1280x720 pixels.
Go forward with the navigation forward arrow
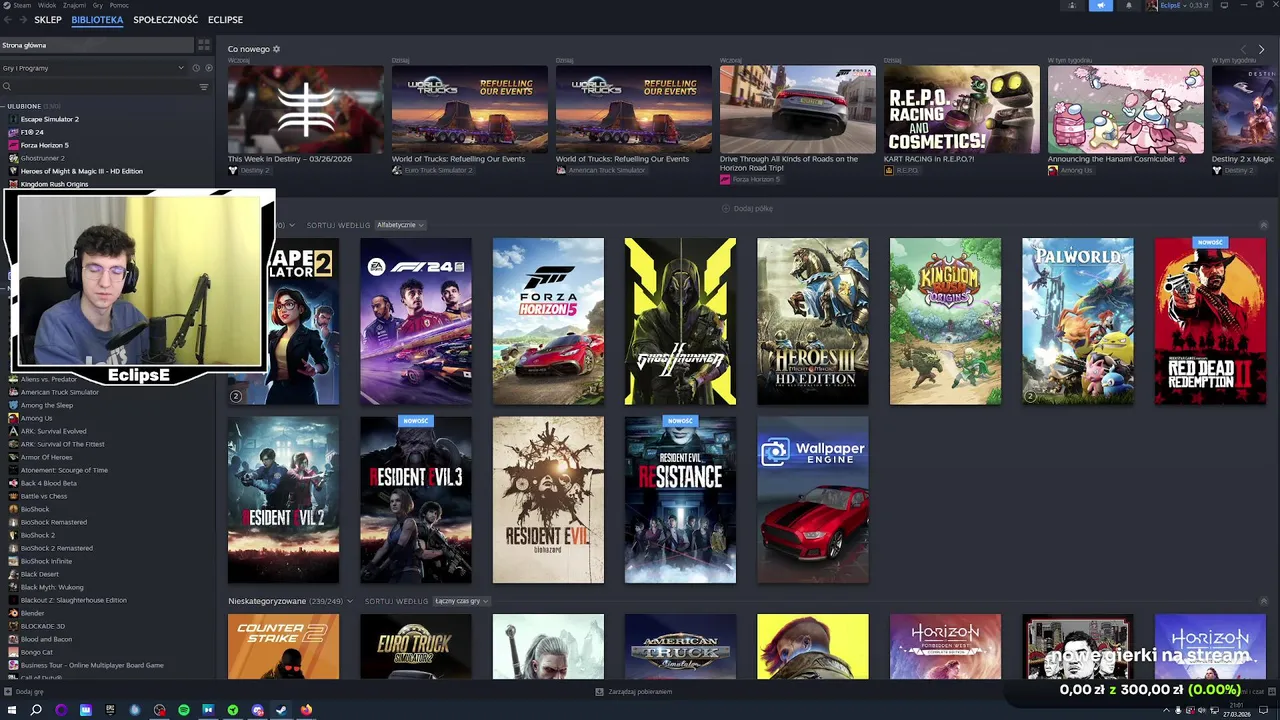[x=21, y=20]
